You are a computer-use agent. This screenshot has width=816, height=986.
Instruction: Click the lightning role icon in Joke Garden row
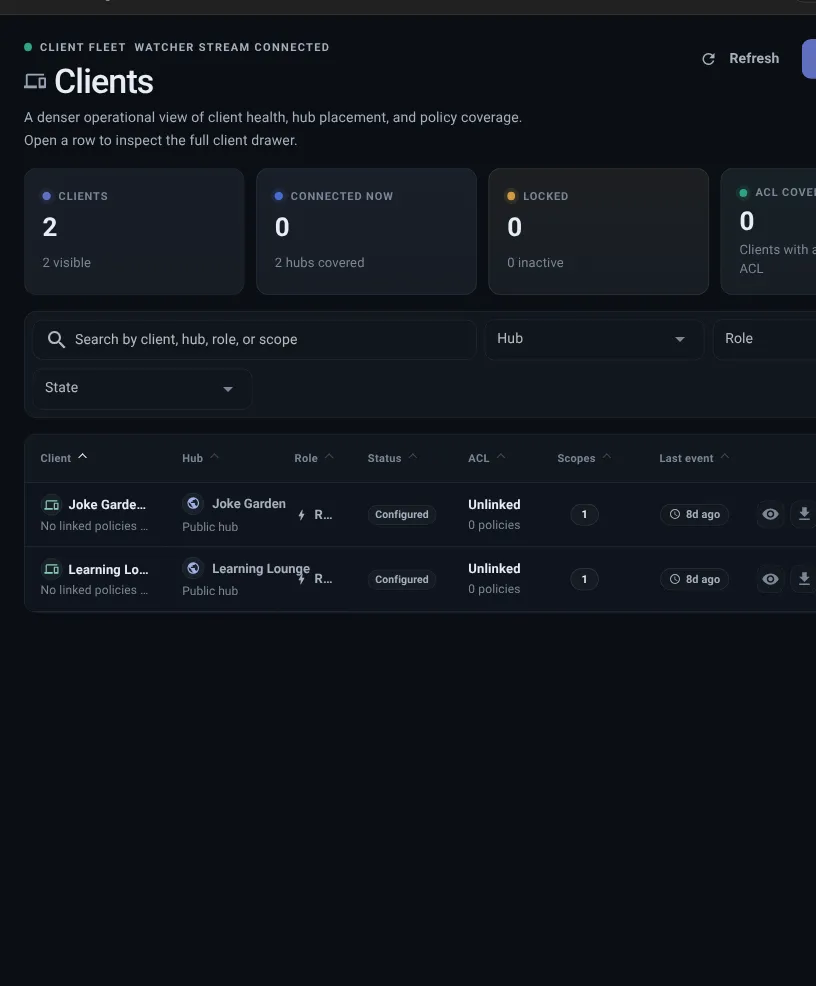coord(300,514)
